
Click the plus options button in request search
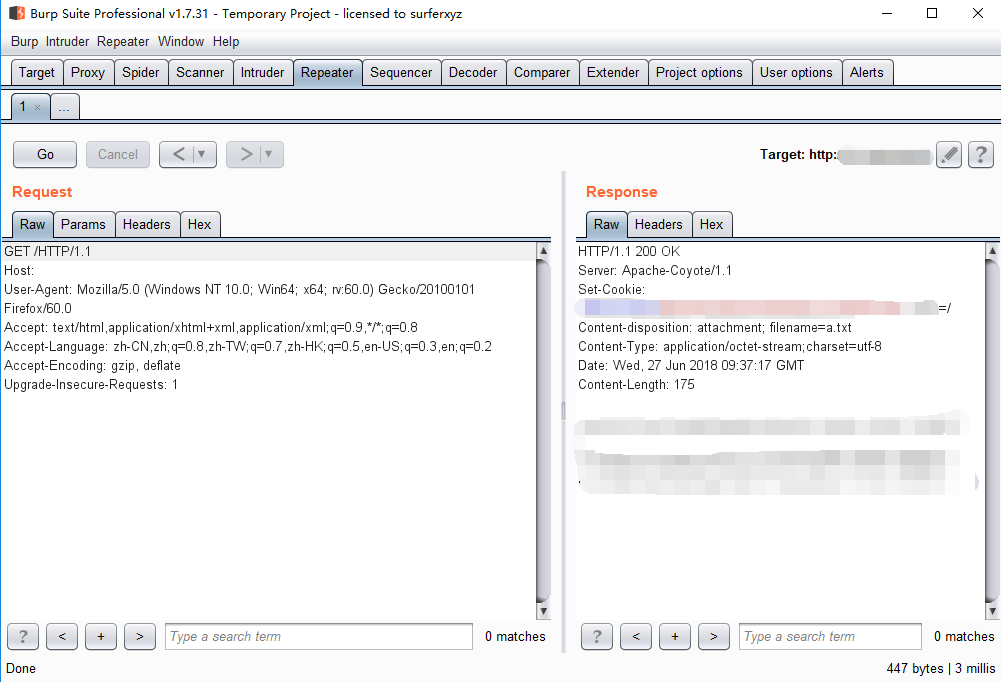point(101,637)
